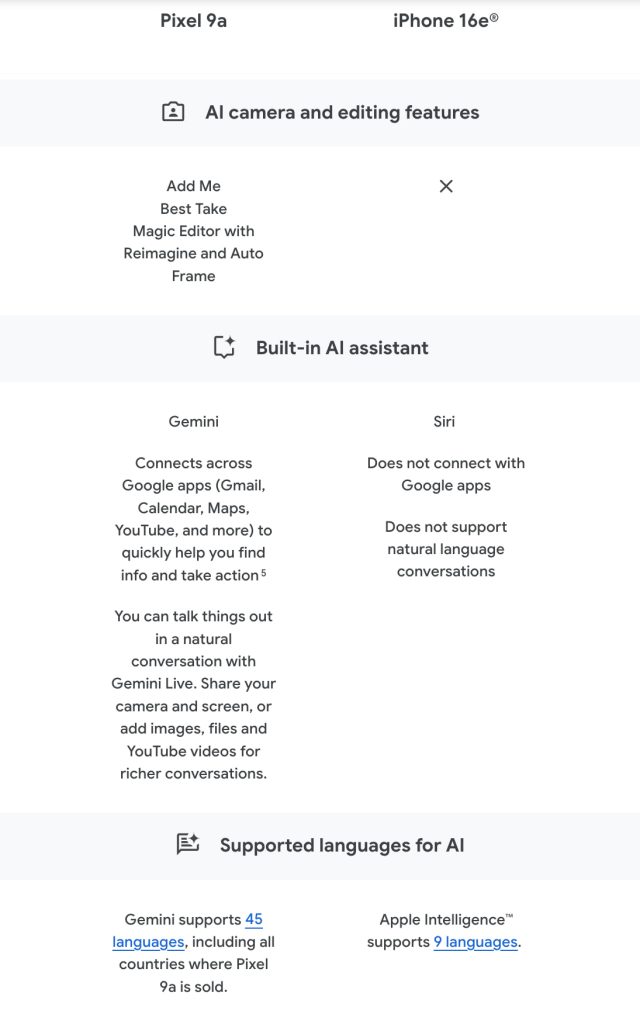Select the Pixel 9a column header

pyautogui.click(x=193, y=20)
